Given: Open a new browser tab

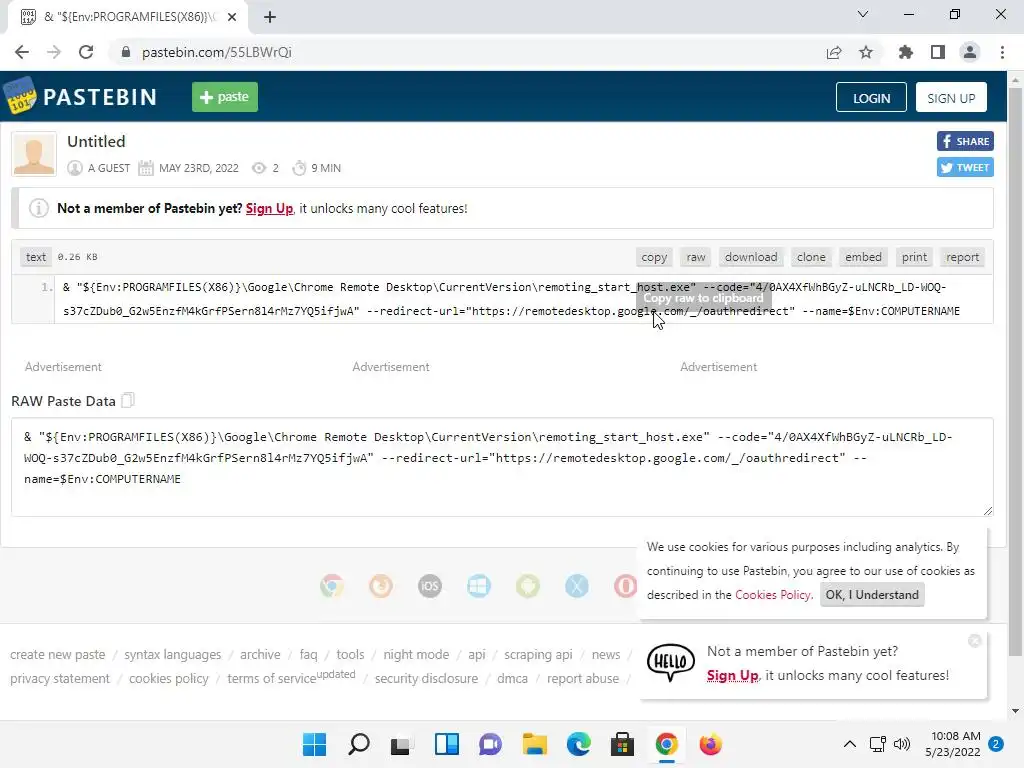Looking at the screenshot, I should 270,17.
